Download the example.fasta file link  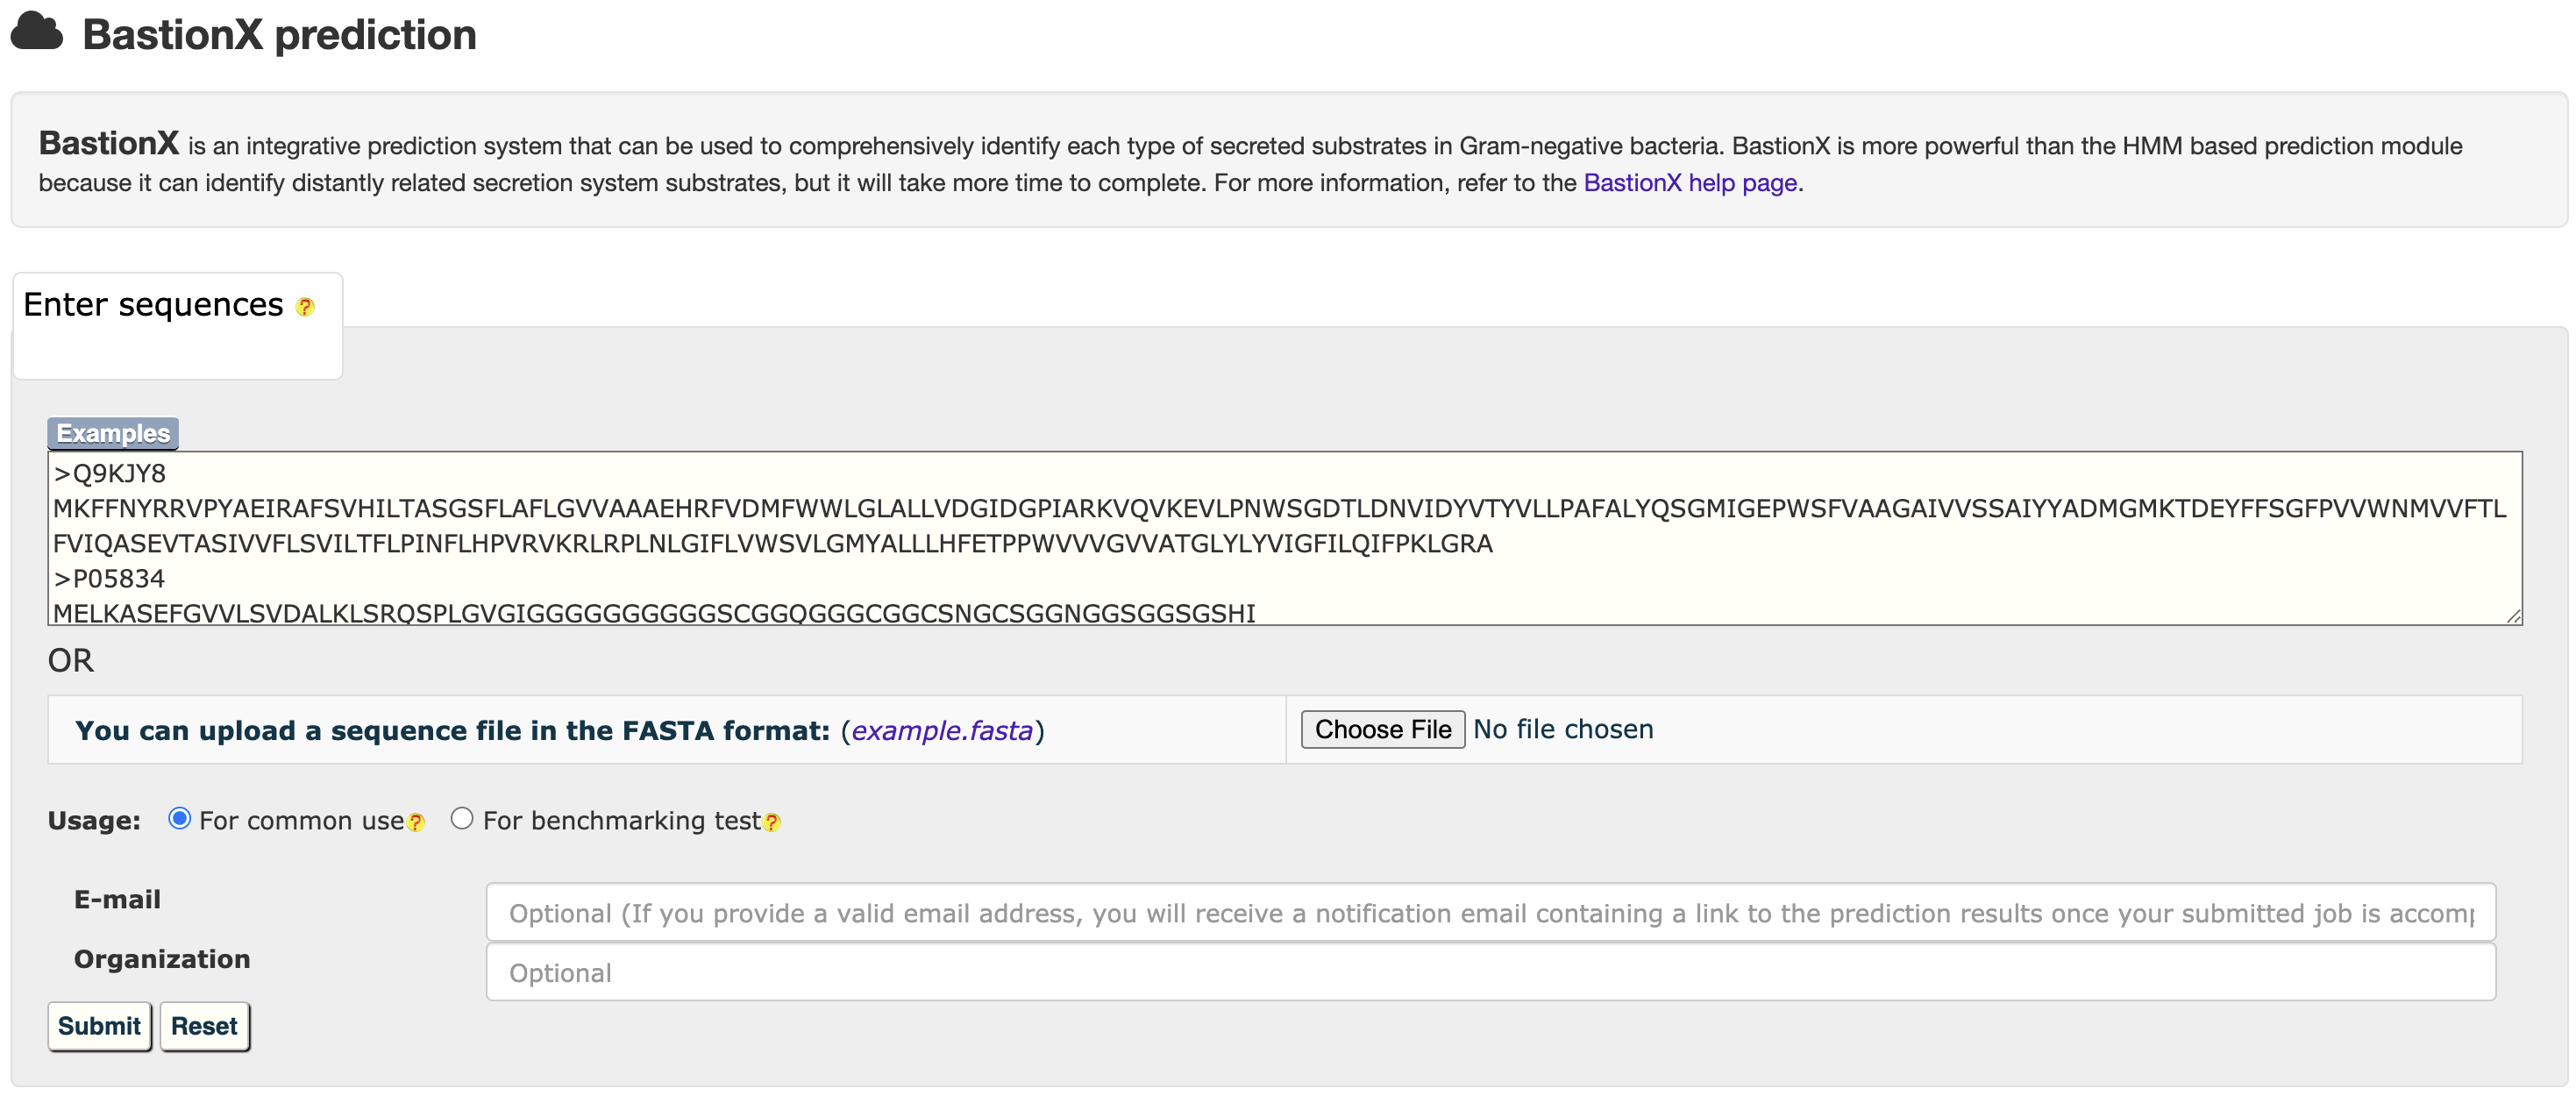[941, 730]
